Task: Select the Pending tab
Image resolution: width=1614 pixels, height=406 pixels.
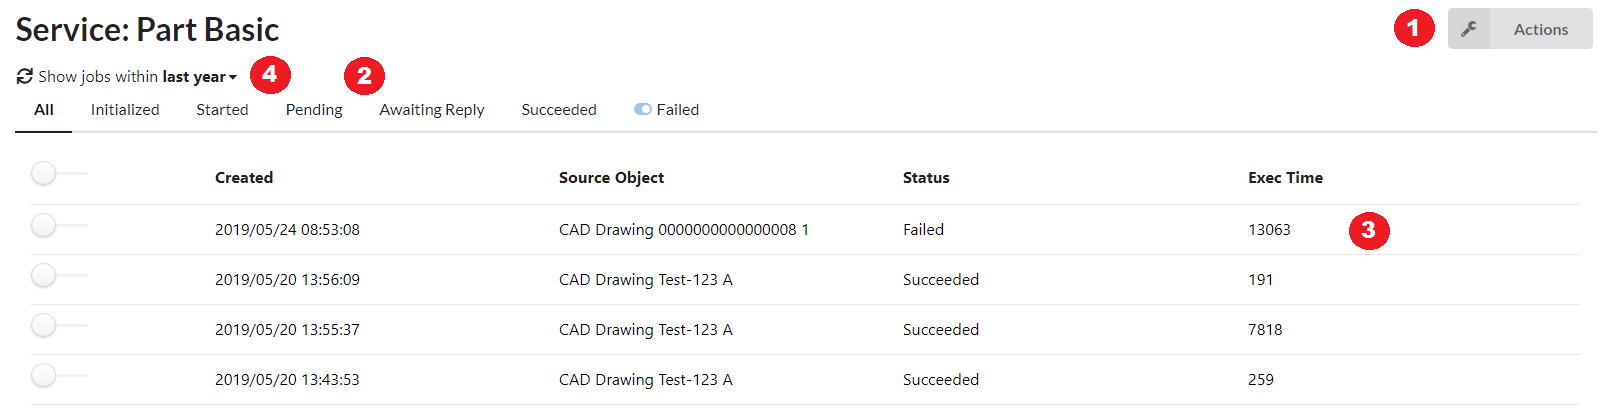Action: pyautogui.click(x=314, y=110)
